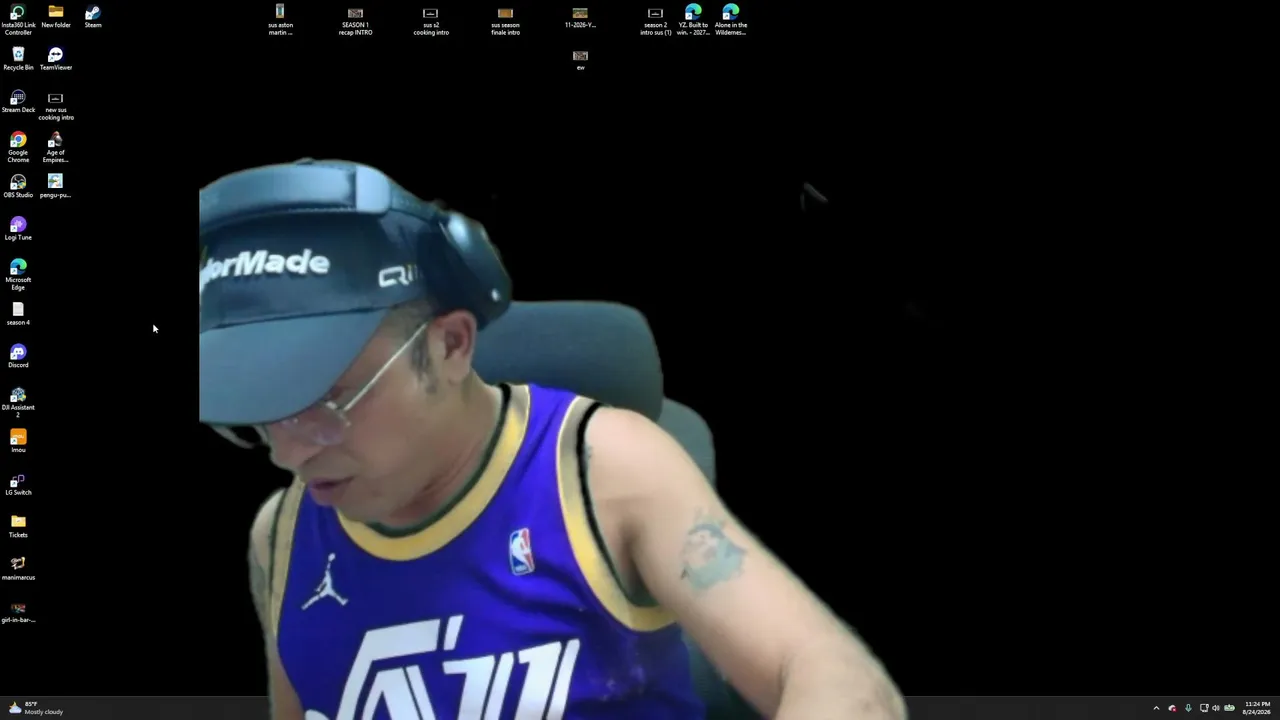
Task: Select the Stream Deck desktop shortcut
Action: coord(18,102)
